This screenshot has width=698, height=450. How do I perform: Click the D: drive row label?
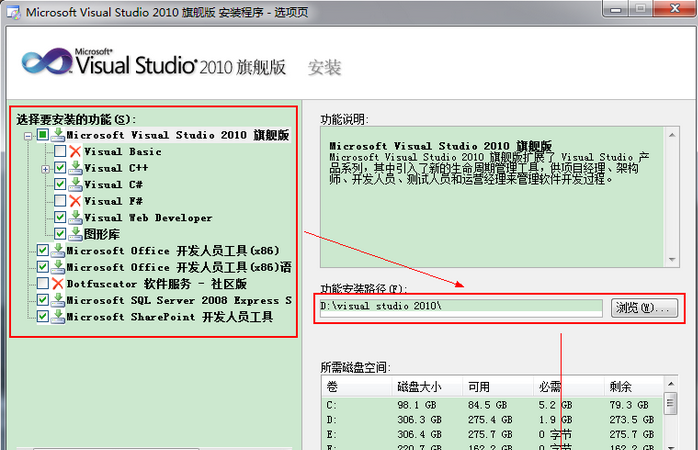pos(332,420)
